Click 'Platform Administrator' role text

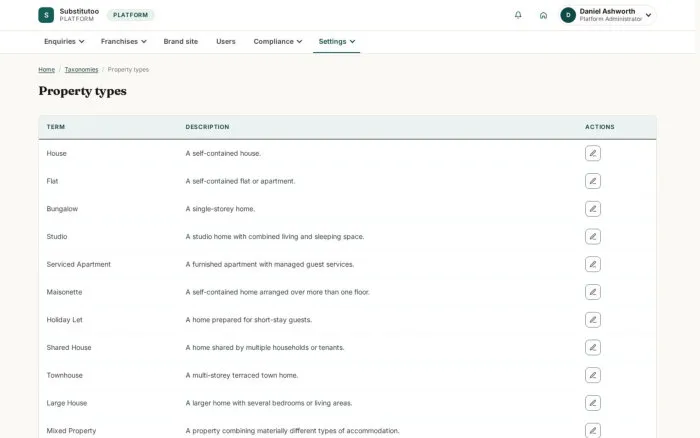tap(611, 19)
